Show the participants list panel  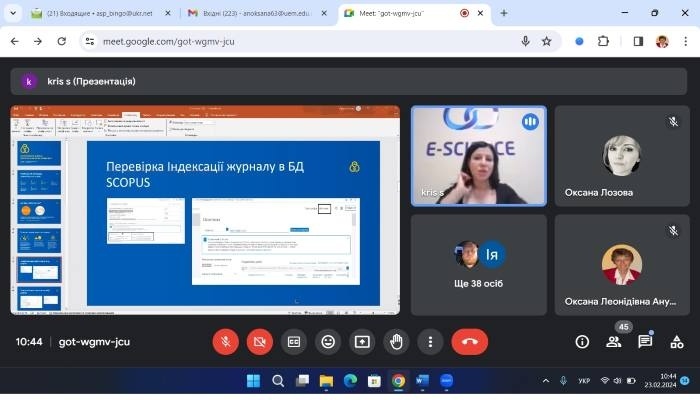(614, 341)
